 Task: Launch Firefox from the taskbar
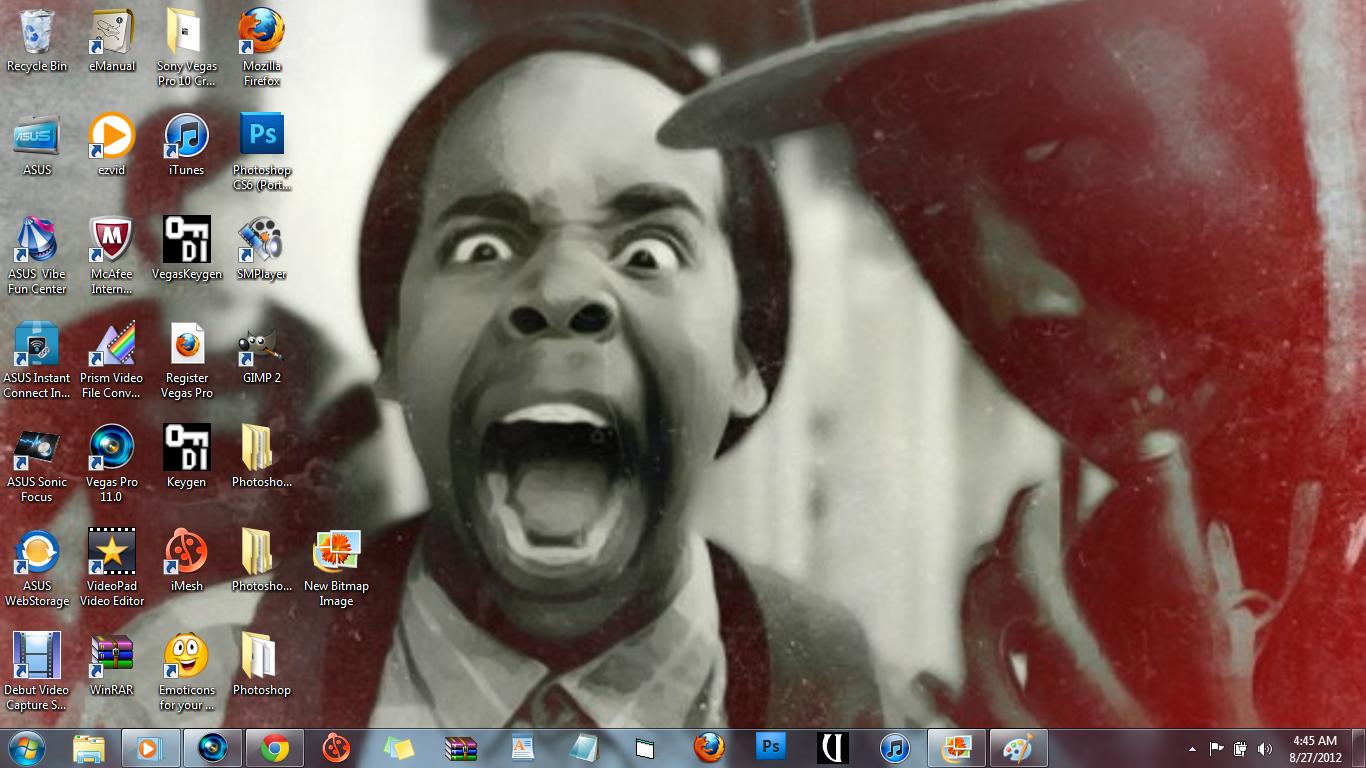[709, 748]
